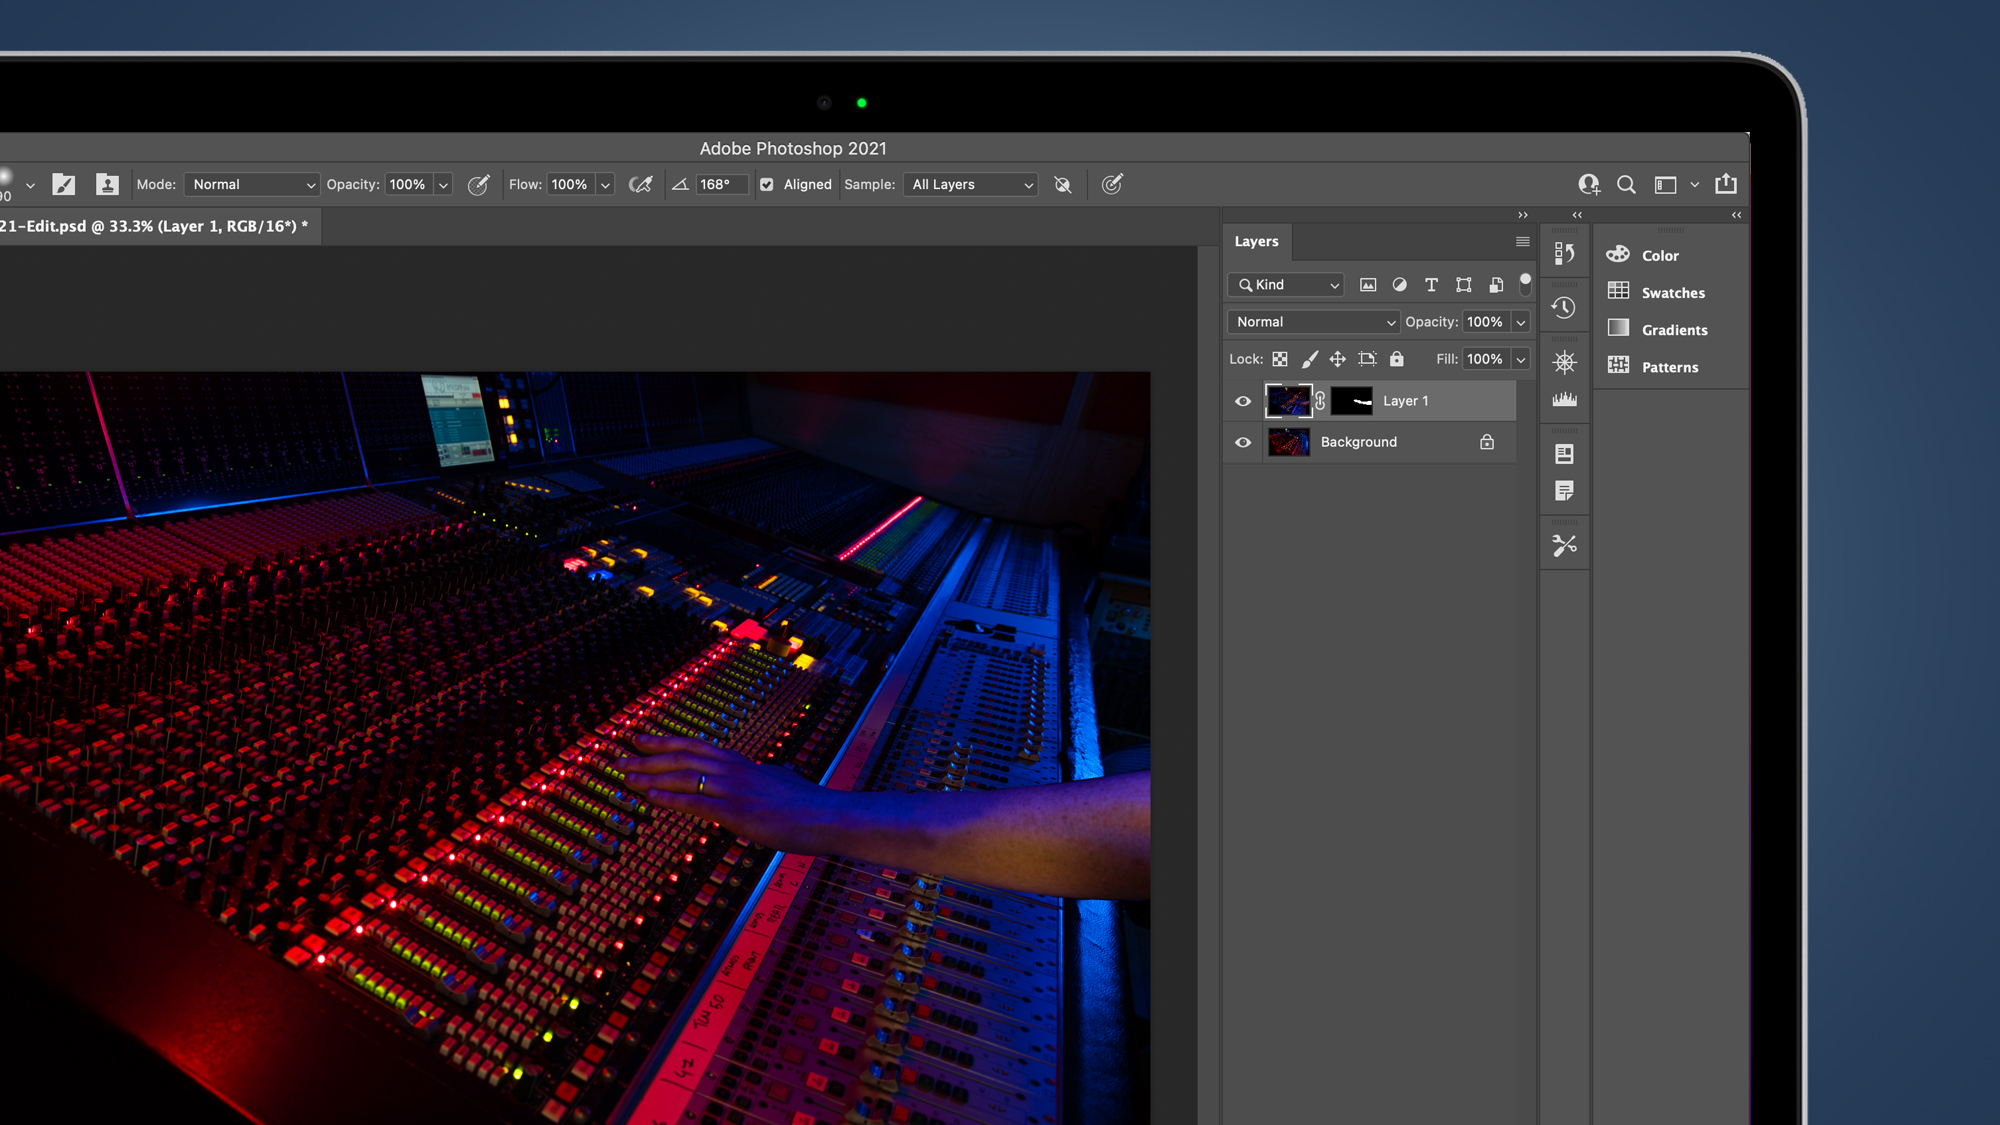Click the layer Opacity 100% field

pos(1486,322)
